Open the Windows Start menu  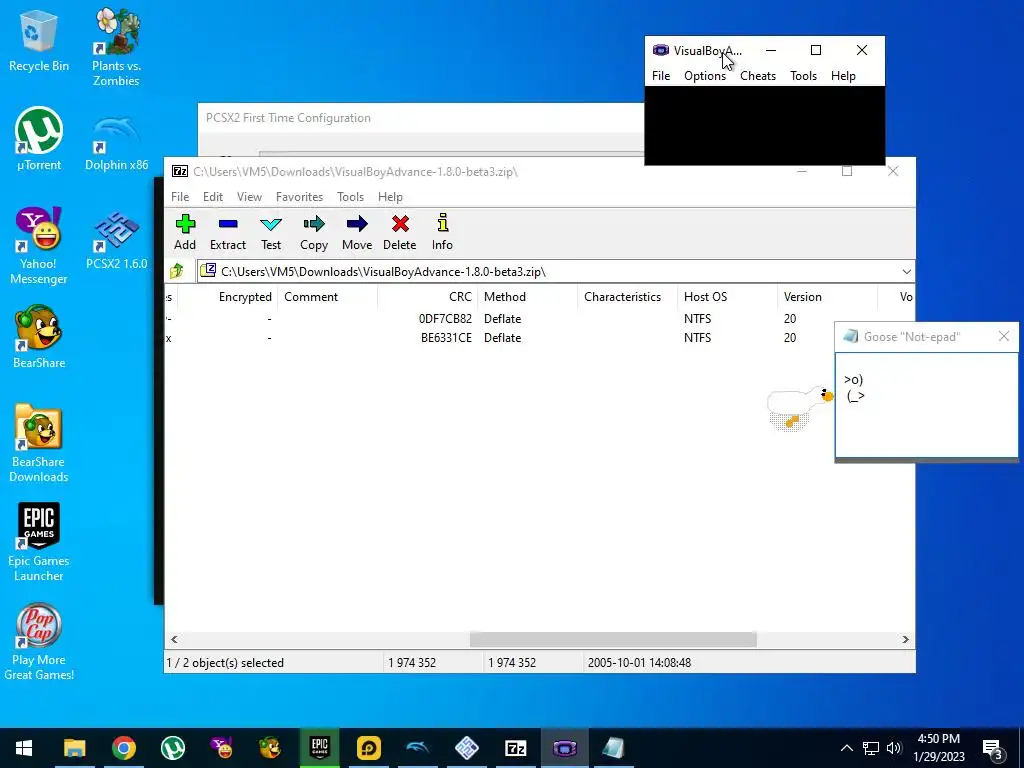(x=24, y=748)
